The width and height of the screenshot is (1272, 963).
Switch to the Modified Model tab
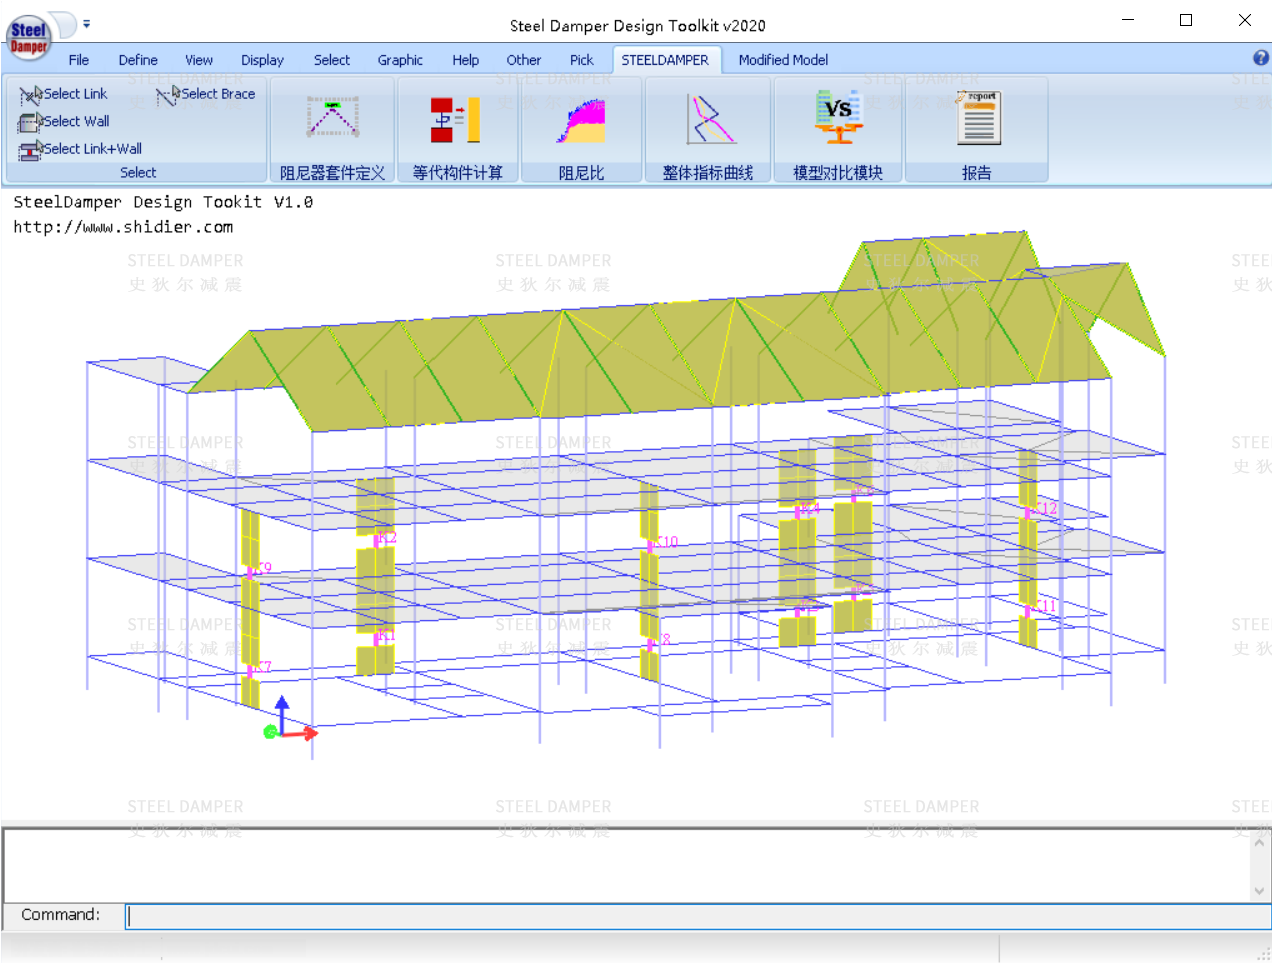point(783,60)
